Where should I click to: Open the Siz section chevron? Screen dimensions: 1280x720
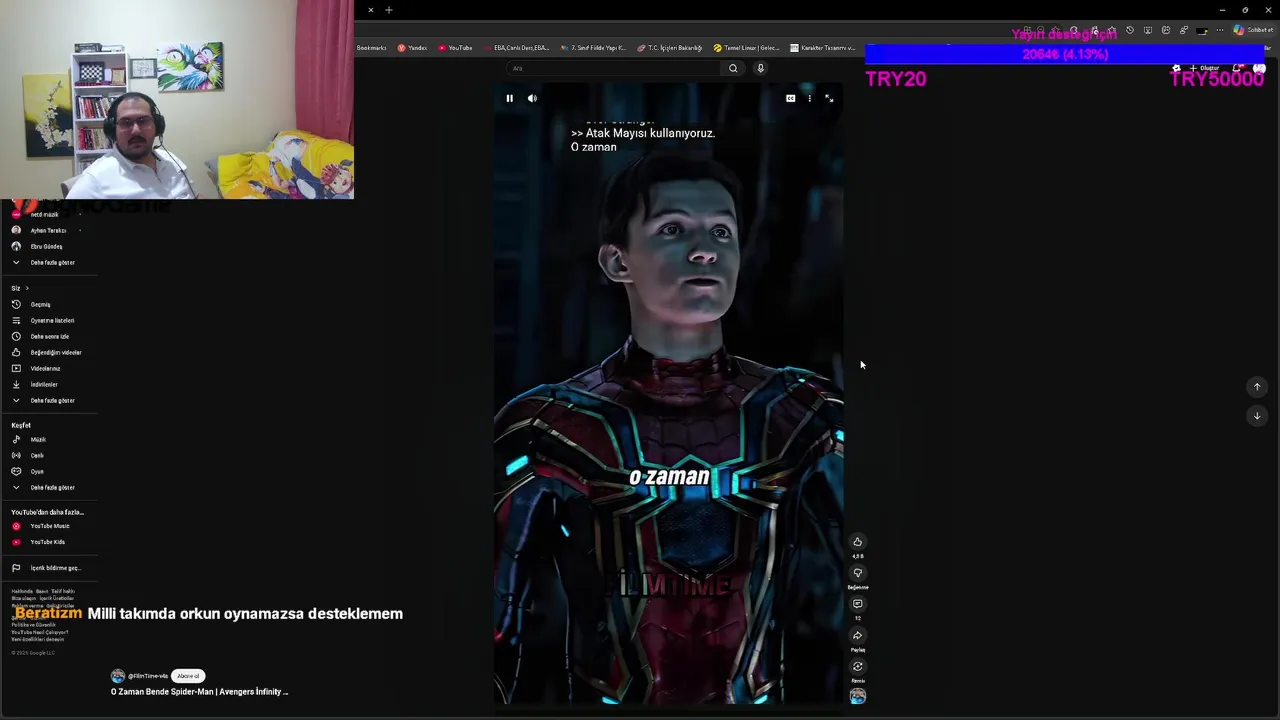pos(27,288)
